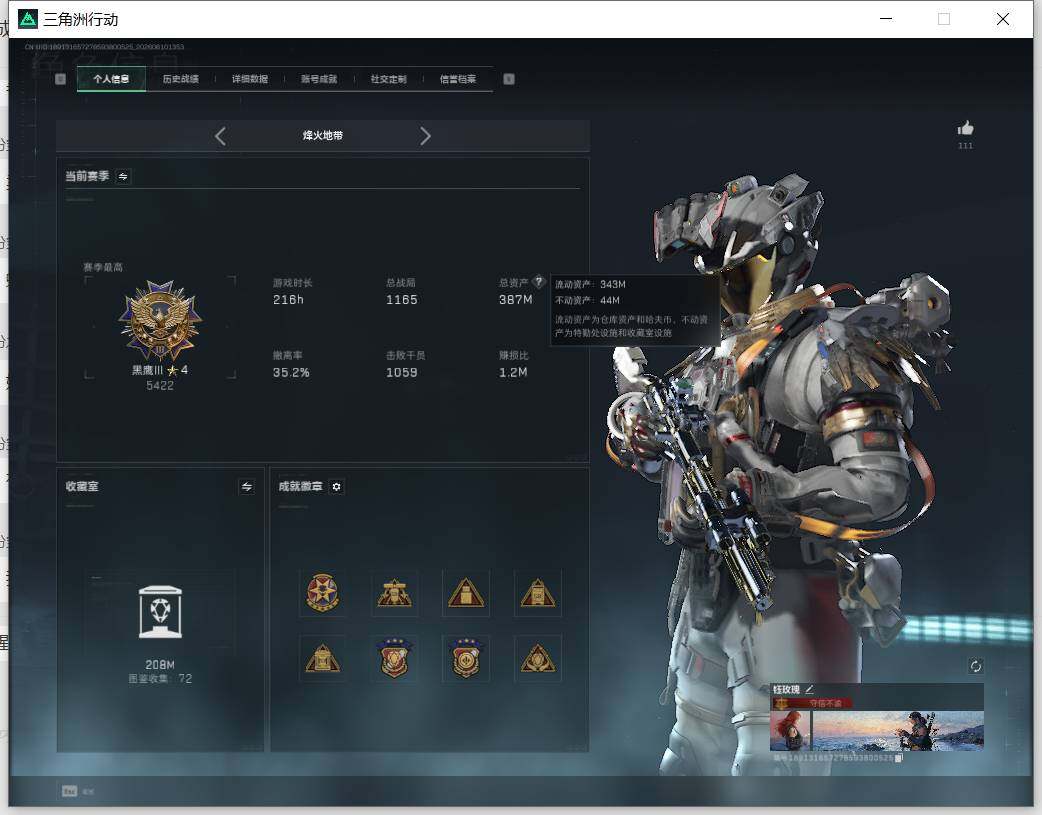
Task: Open badge settings gear beside 成就徽章
Action: (337, 487)
